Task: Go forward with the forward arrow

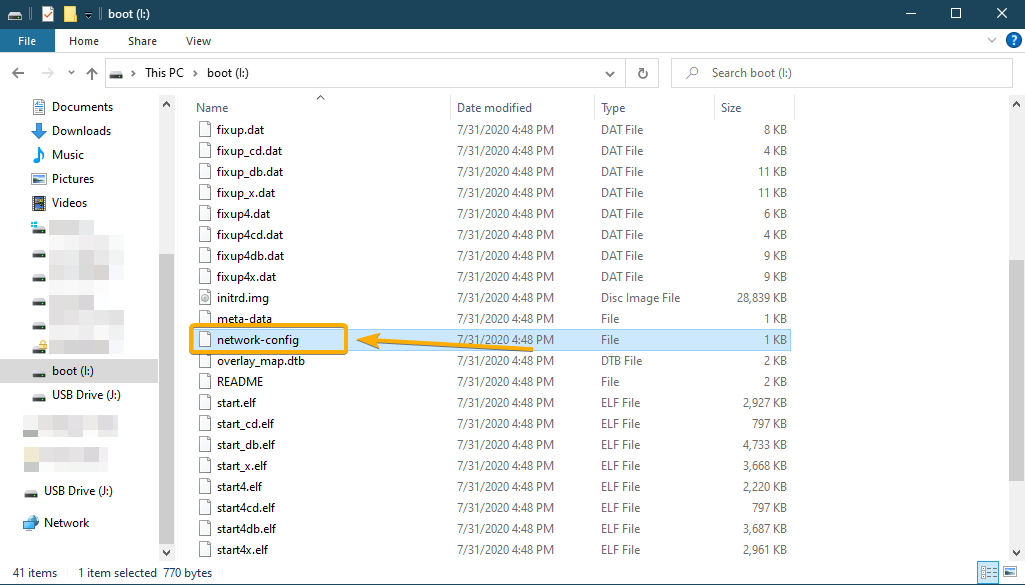Action: tap(47, 73)
